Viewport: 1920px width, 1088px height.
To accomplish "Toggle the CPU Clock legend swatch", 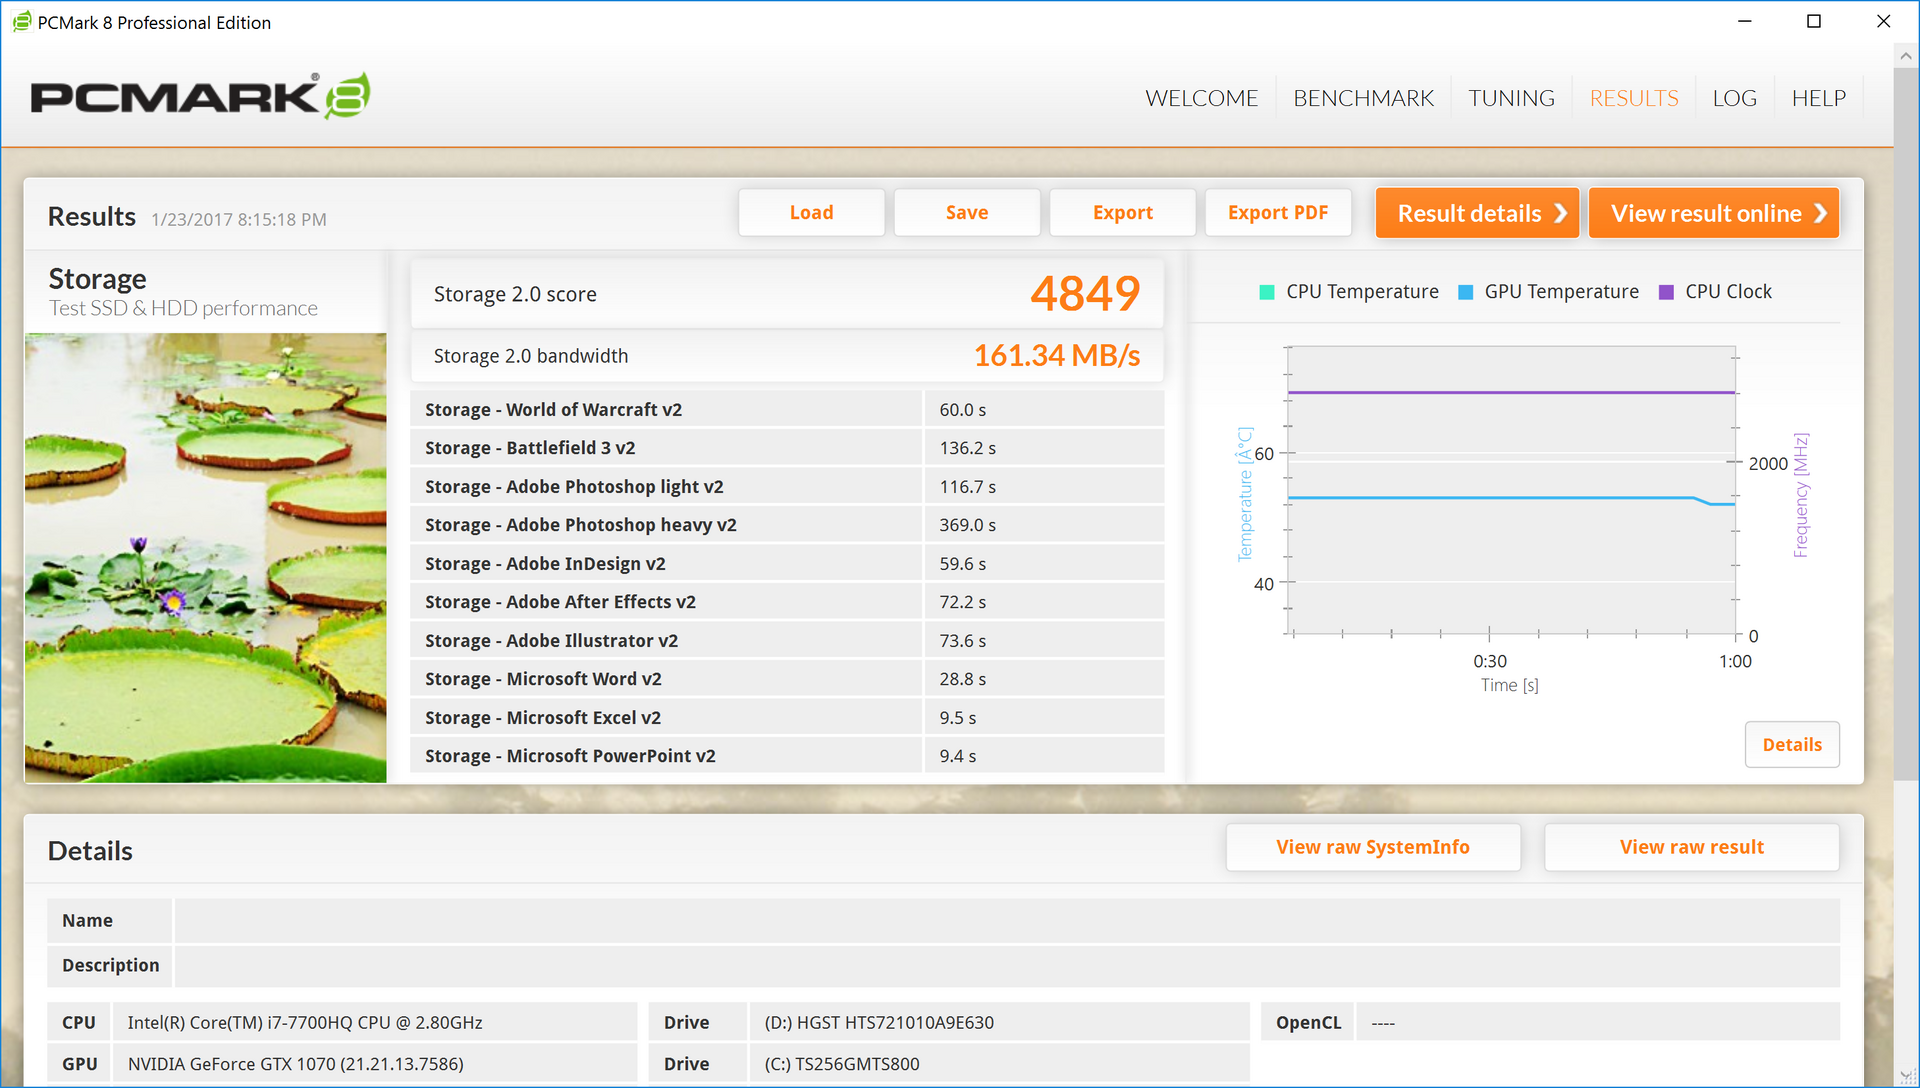I will (x=1666, y=292).
